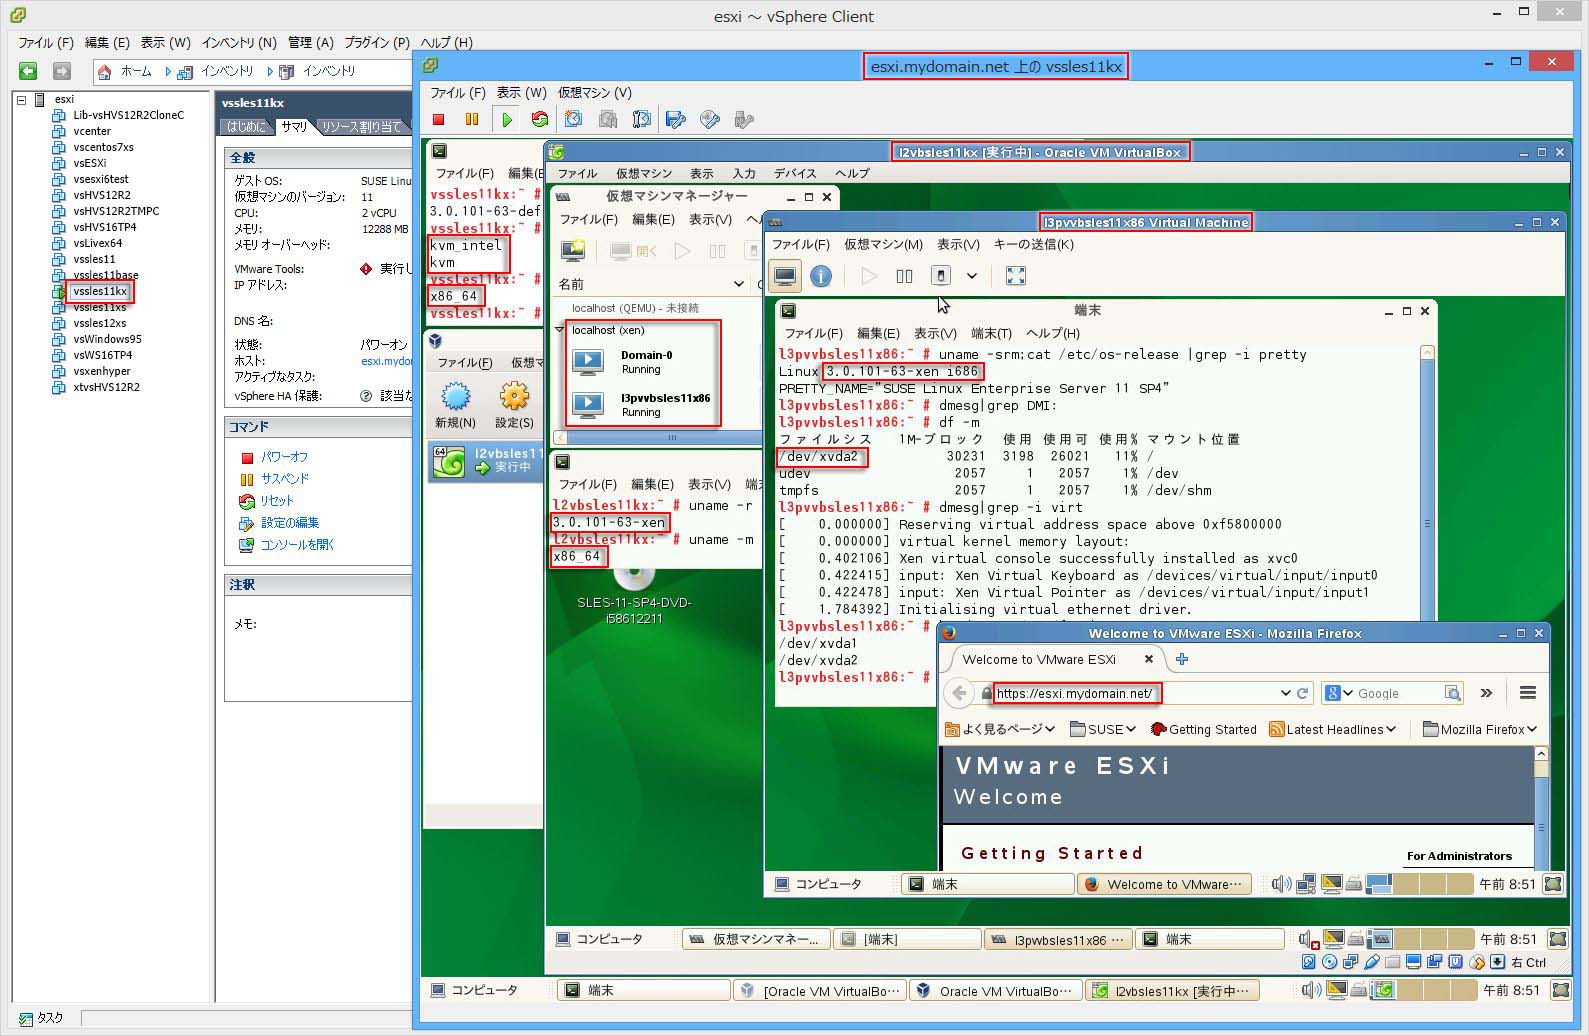Open Google search engine dropdown
The image size is (1589, 1036).
[x=1339, y=693]
